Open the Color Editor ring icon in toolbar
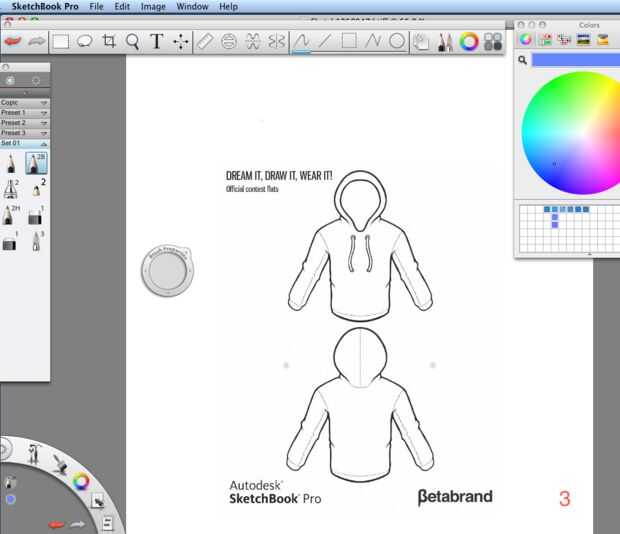This screenshot has height=534, width=620. [x=469, y=42]
